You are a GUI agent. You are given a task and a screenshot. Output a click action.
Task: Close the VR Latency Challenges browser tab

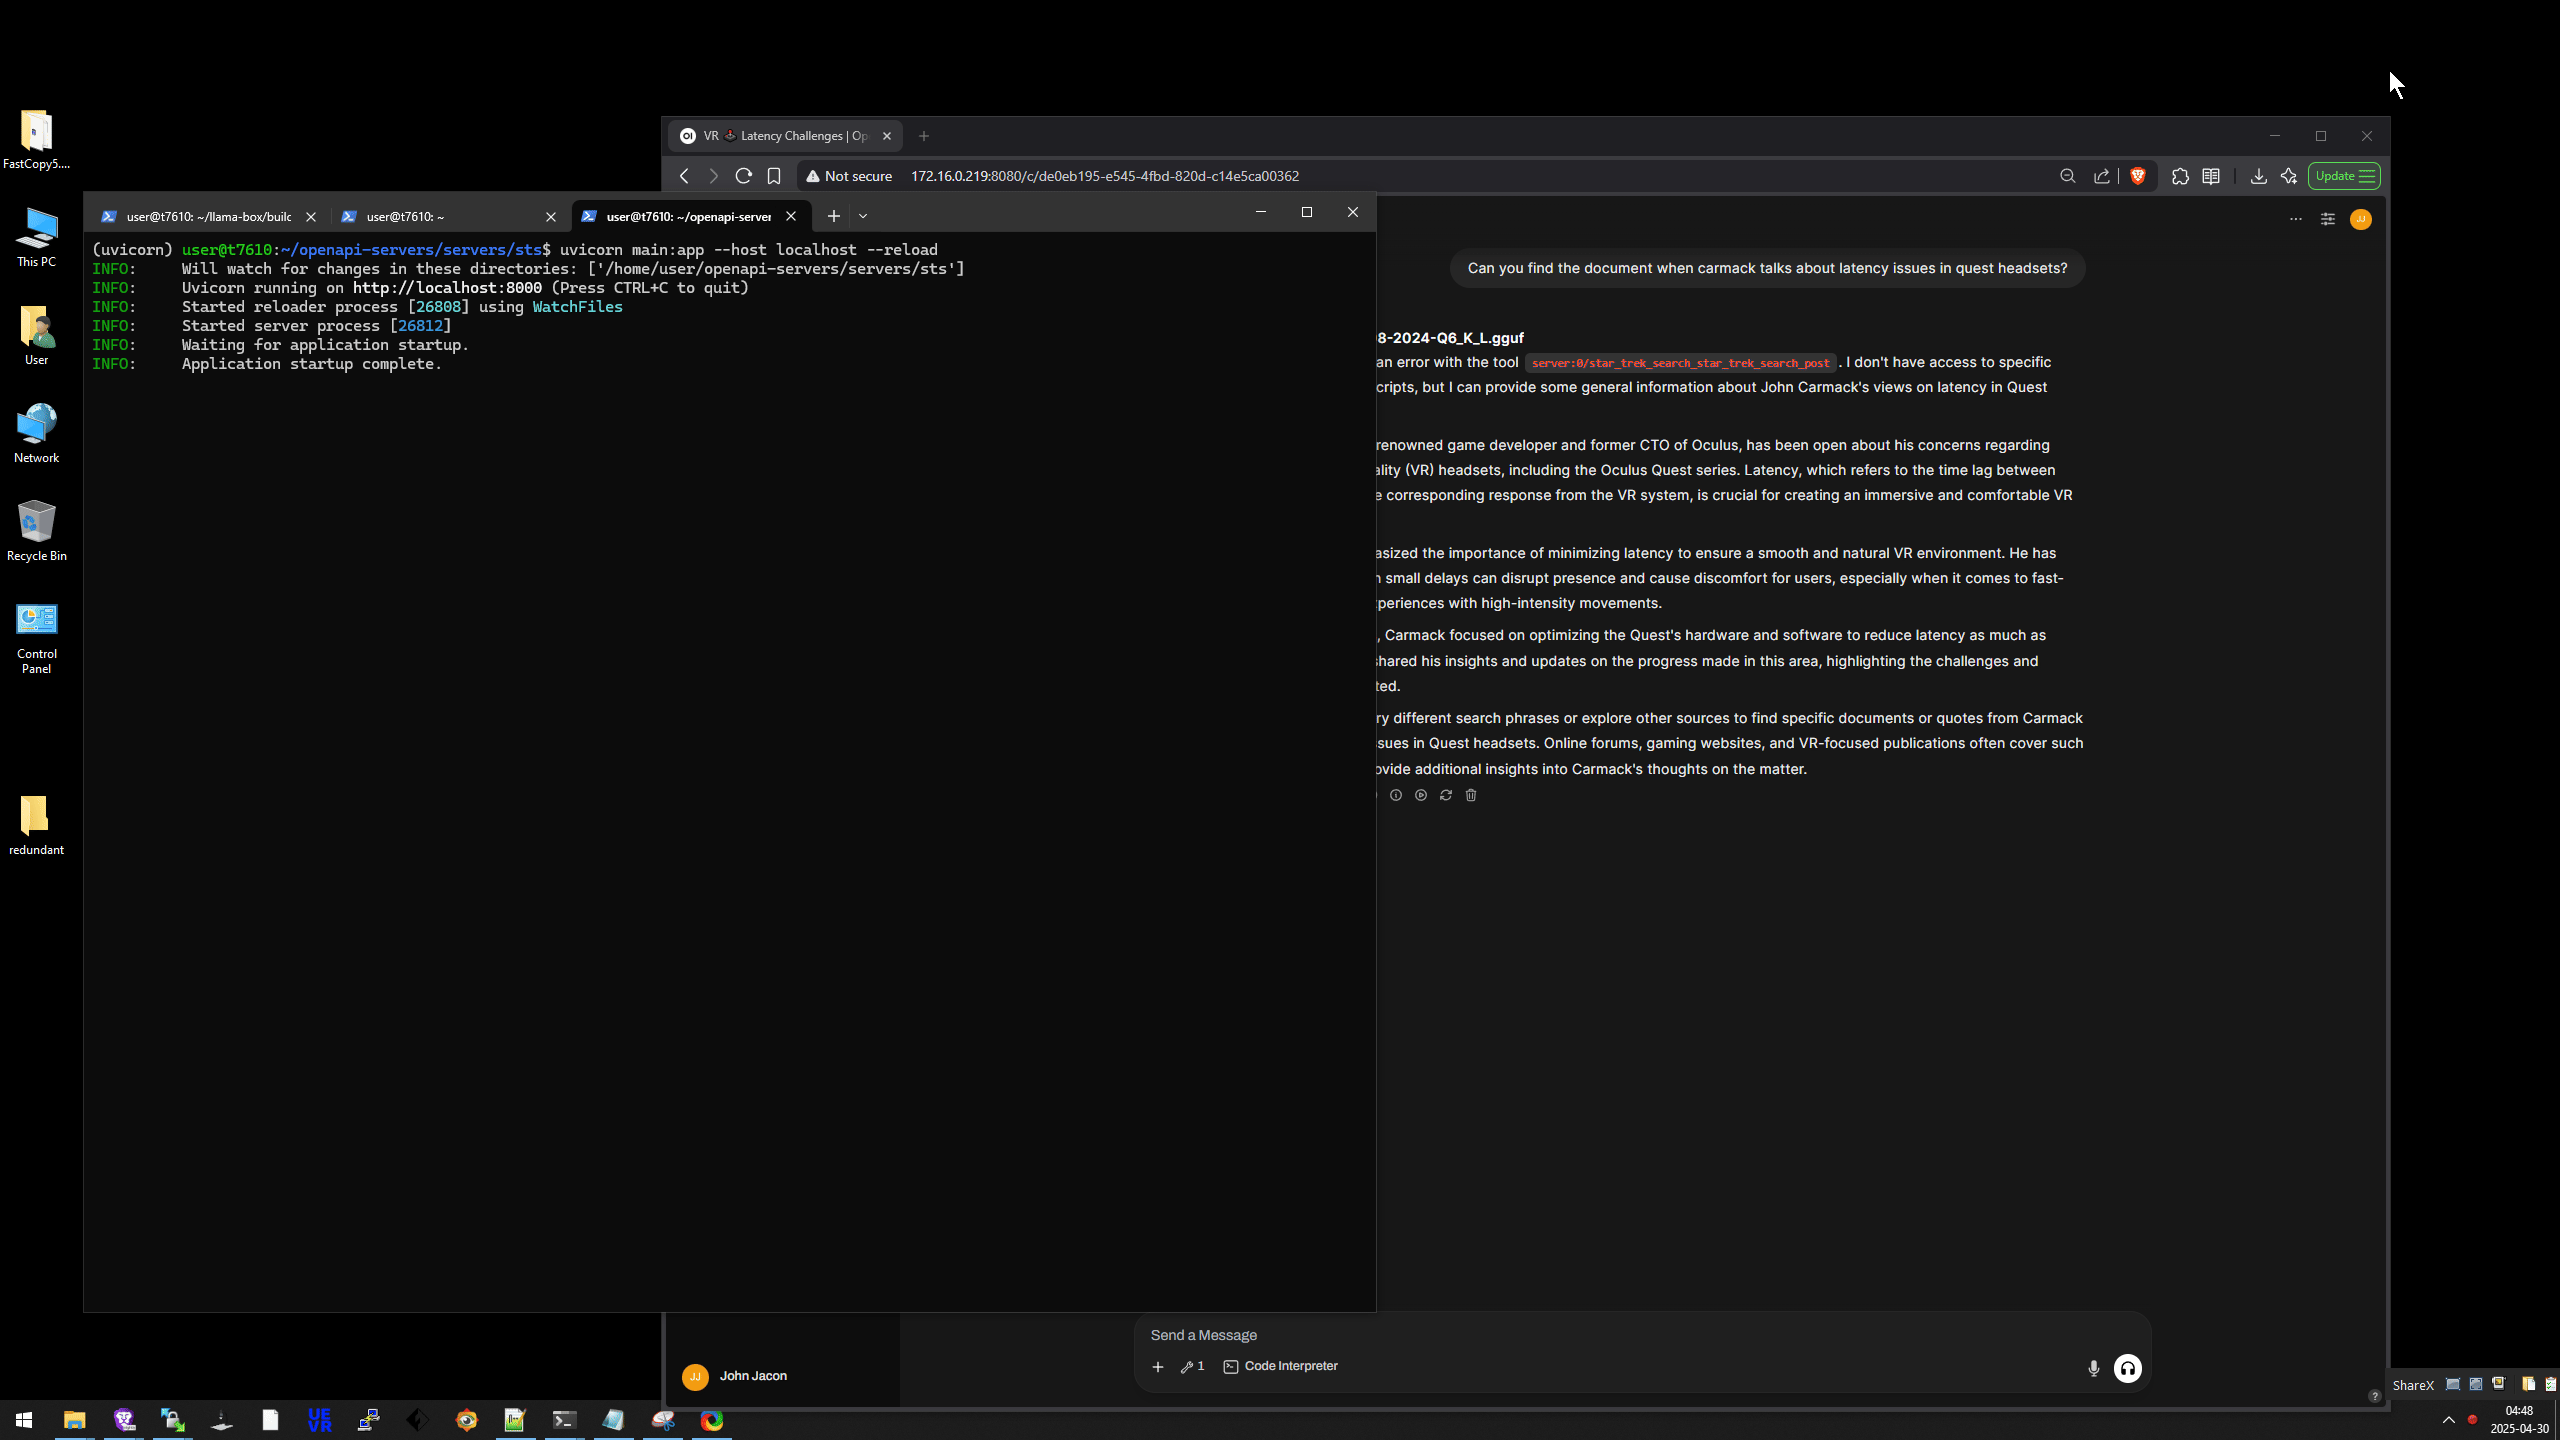[886, 136]
